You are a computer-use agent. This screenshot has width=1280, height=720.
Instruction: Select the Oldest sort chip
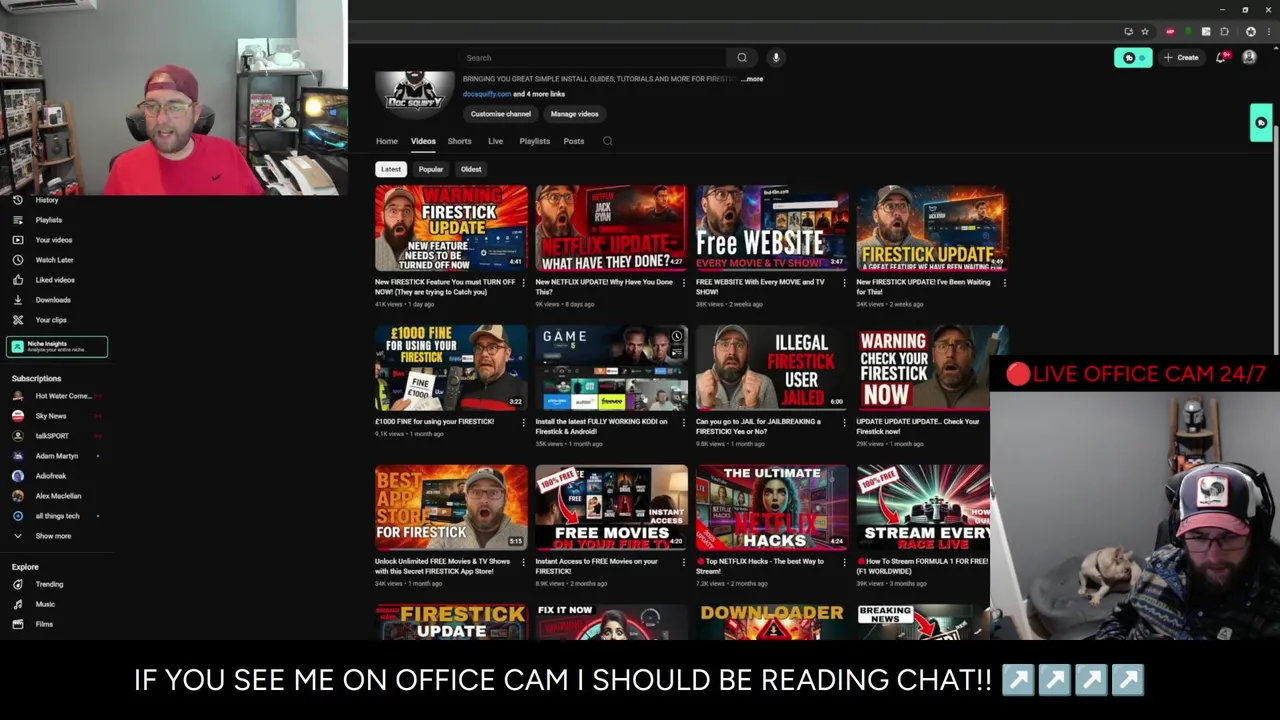point(471,169)
